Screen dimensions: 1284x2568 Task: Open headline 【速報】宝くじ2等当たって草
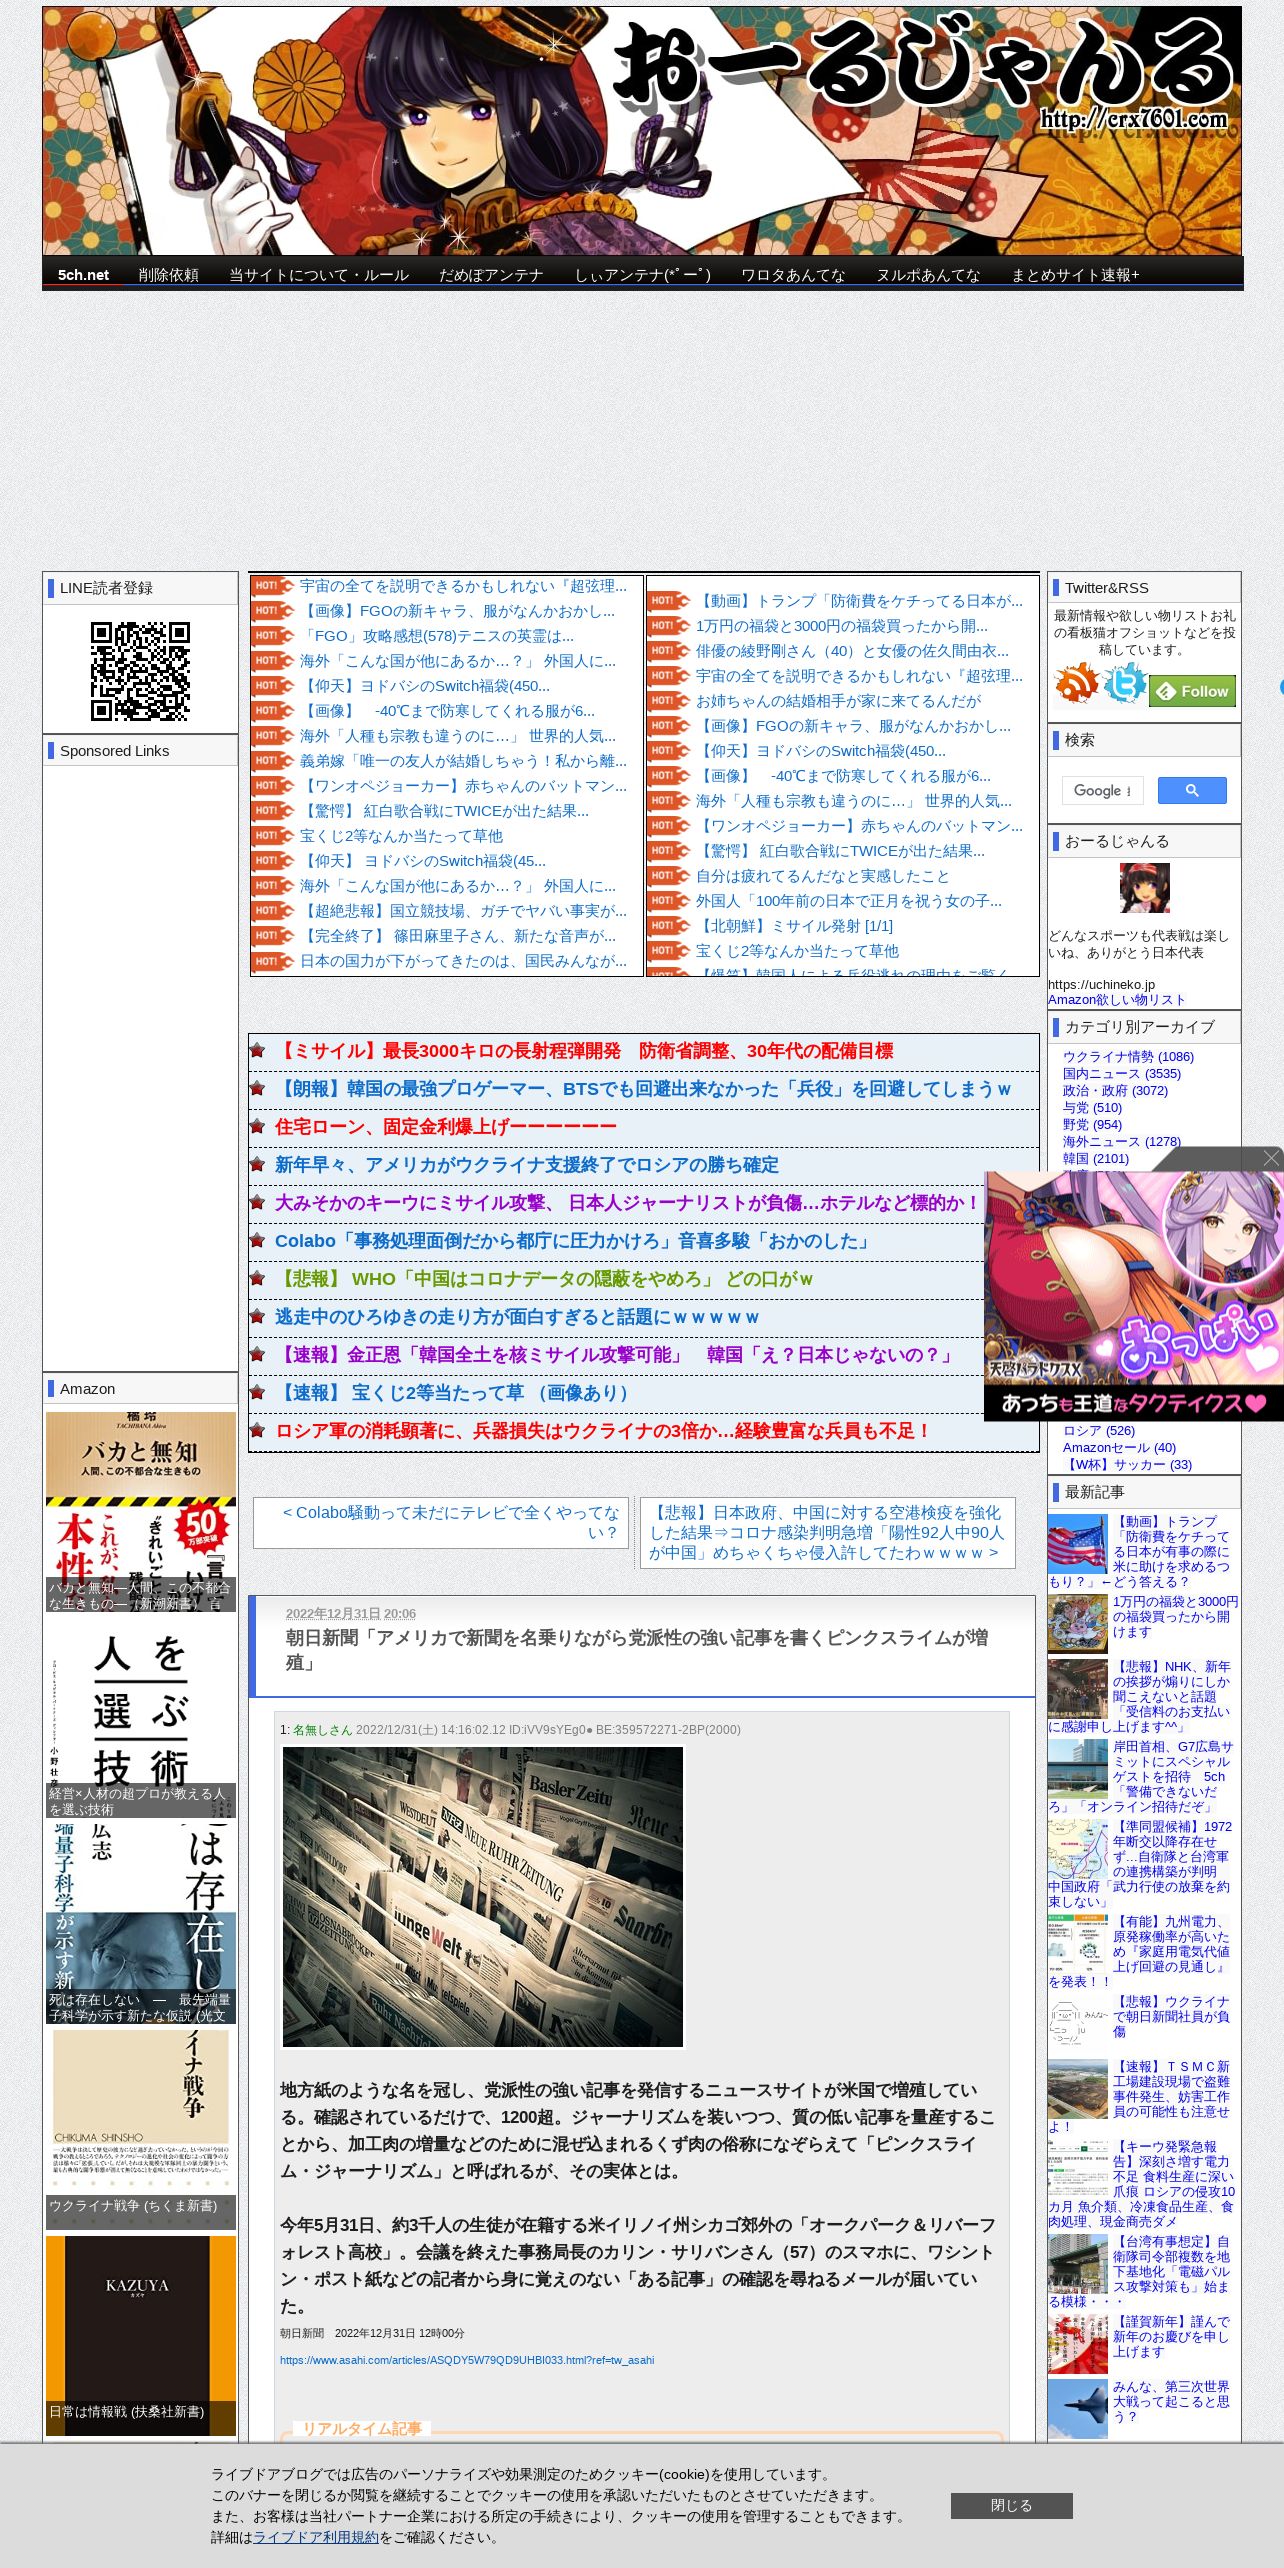pos(455,1393)
